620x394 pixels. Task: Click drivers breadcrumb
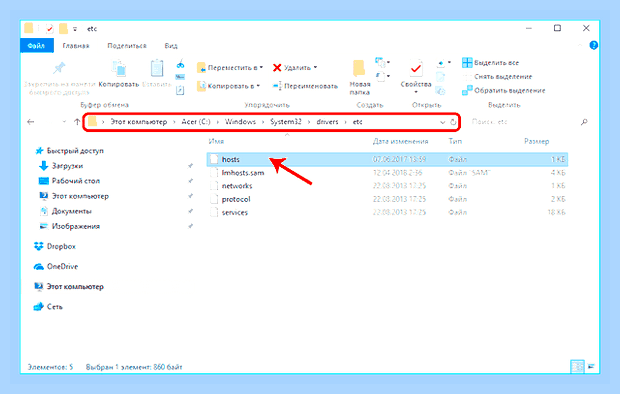click(x=327, y=122)
